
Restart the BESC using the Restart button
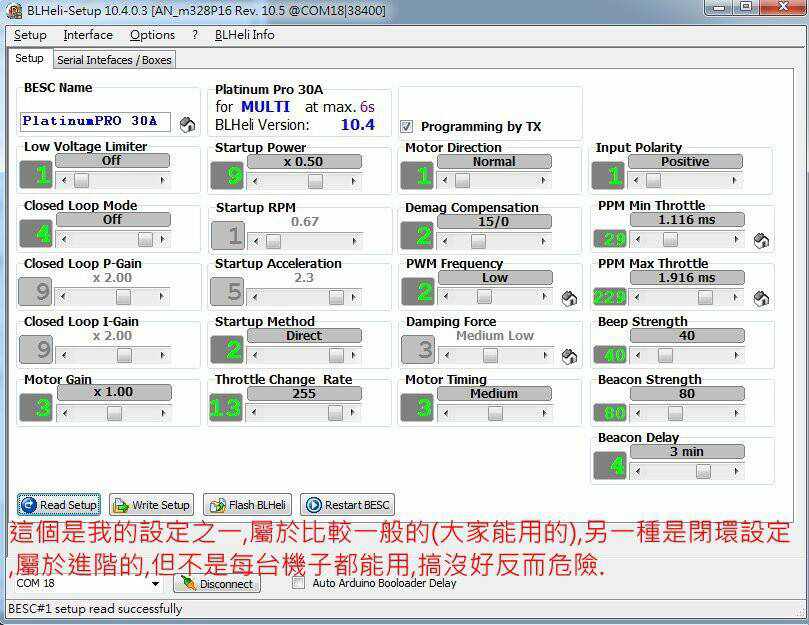point(347,505)
